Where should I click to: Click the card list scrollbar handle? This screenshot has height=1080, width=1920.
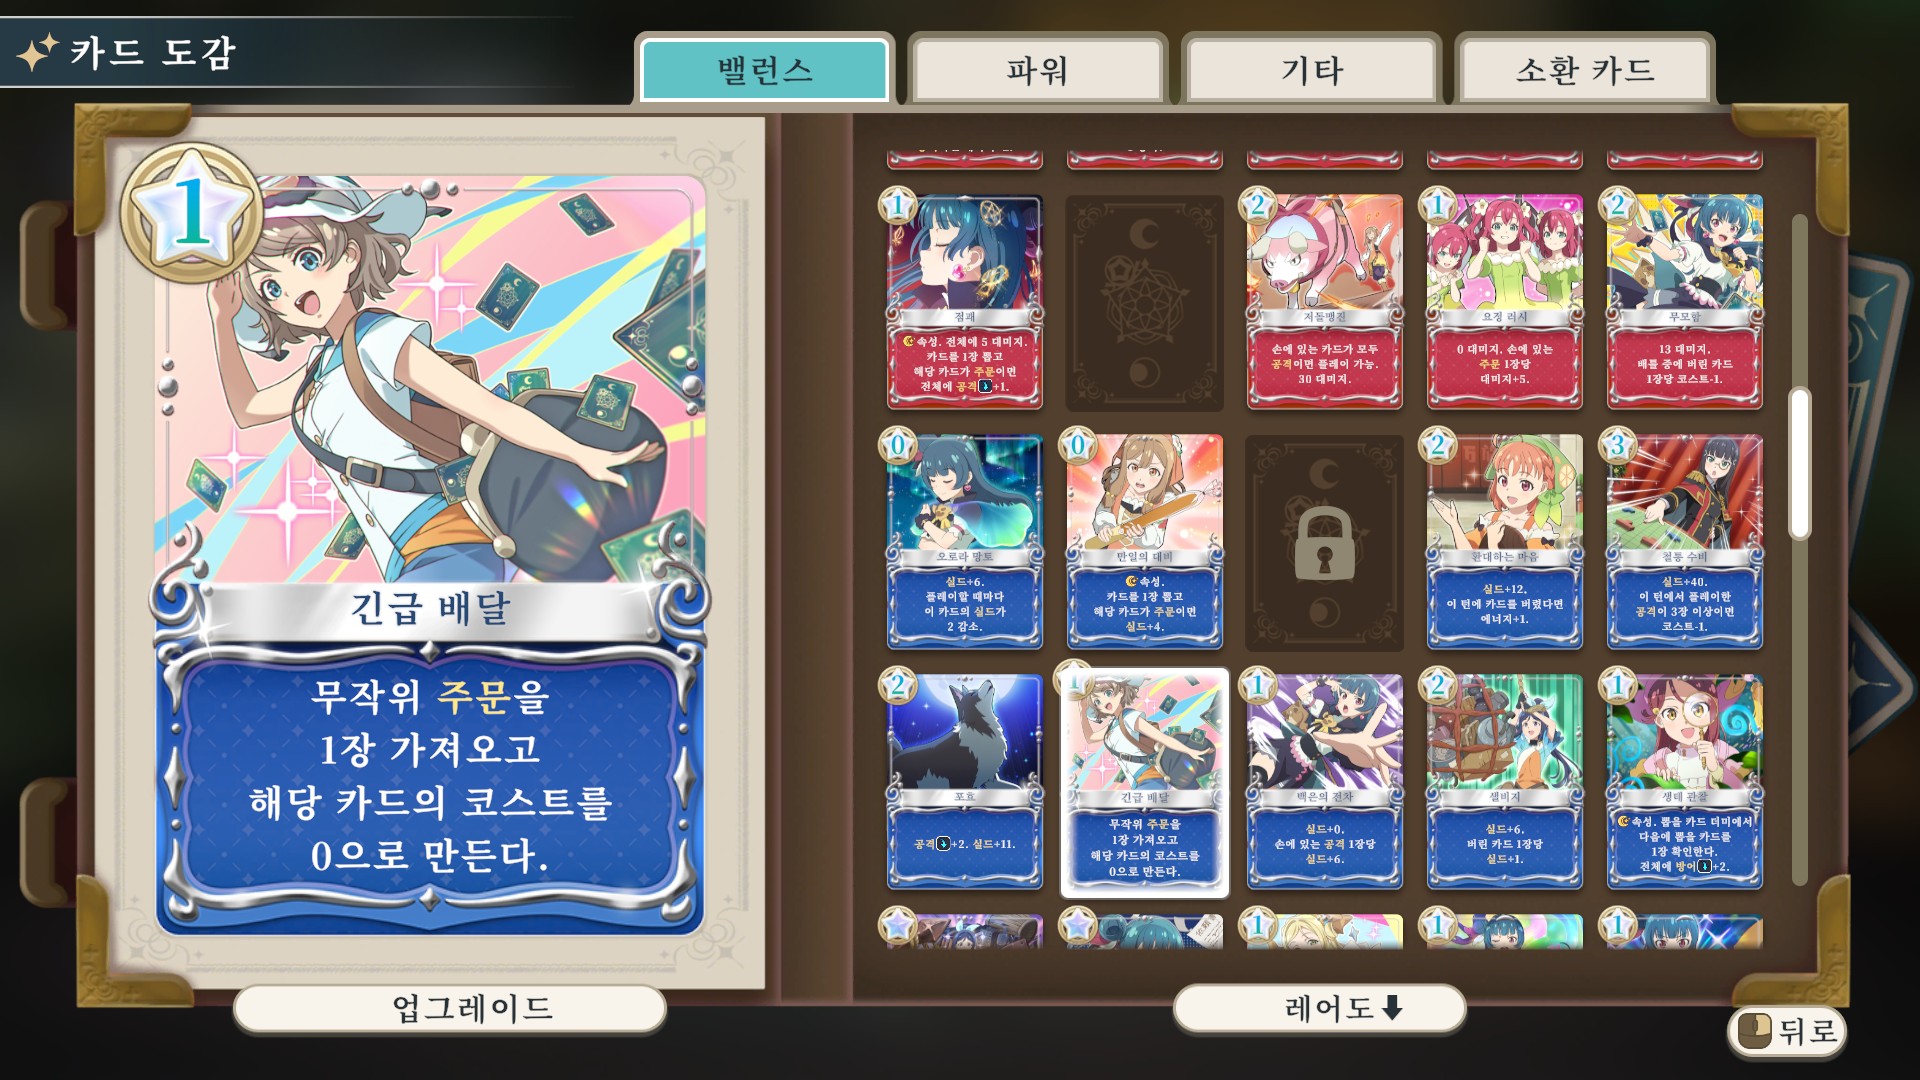(1800, 463)
